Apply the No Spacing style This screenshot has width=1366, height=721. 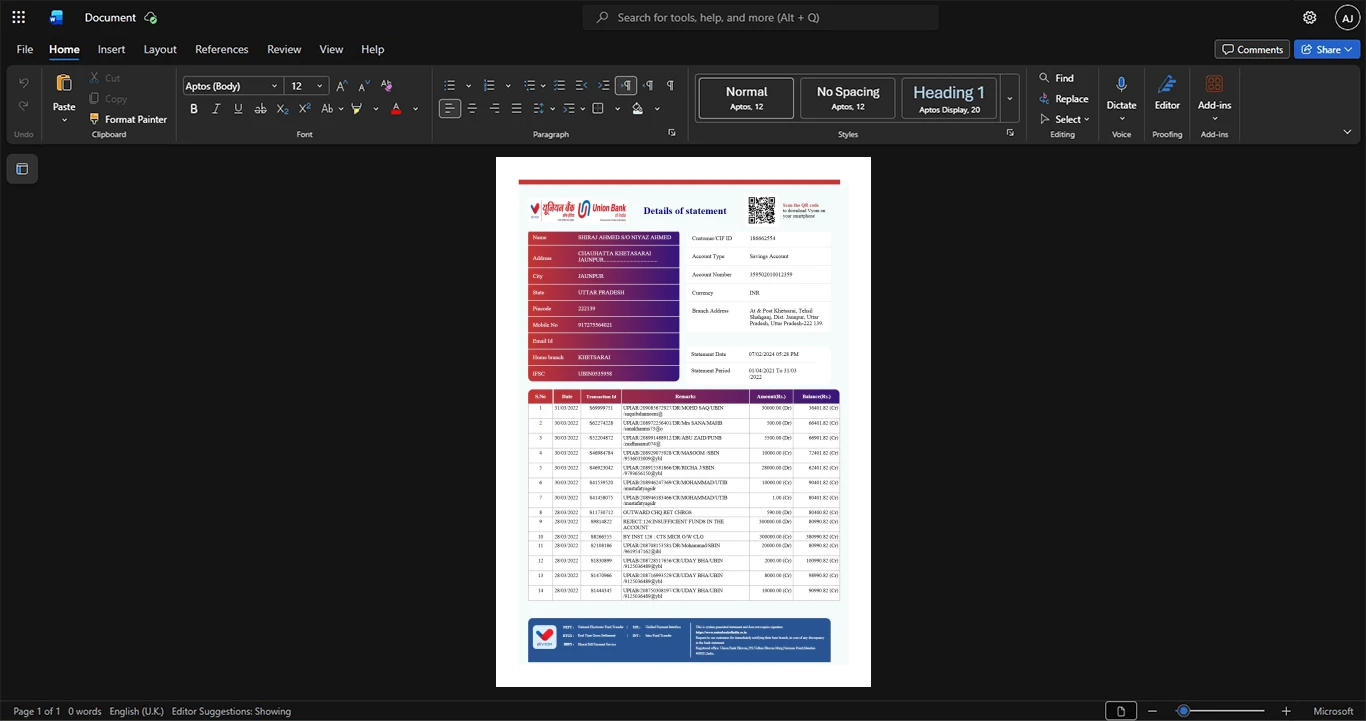coord(848,98)
